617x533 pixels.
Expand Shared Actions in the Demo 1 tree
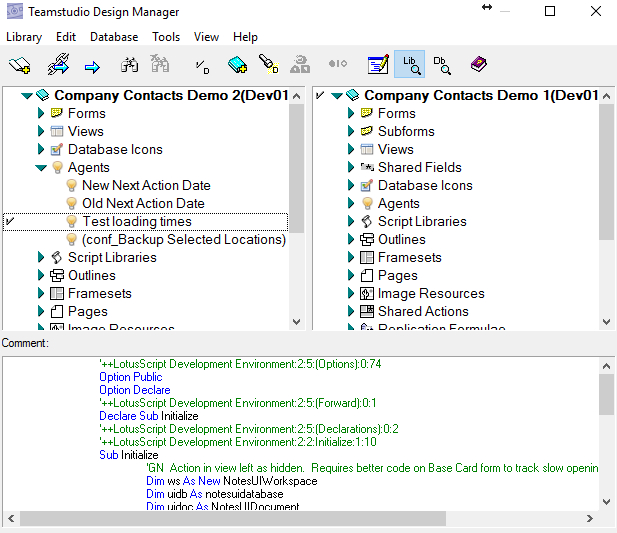[x=351, y=311]
